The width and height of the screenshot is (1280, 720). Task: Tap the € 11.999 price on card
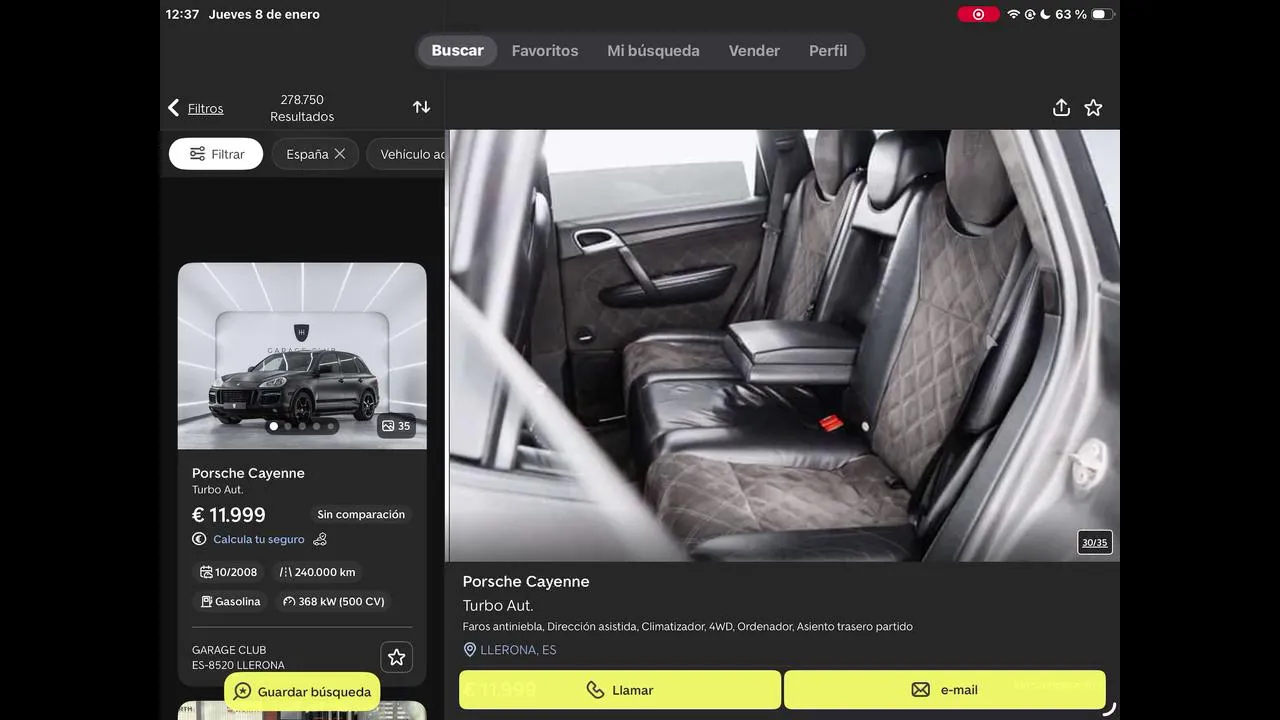pyautogui.click(x=229, y=515)
